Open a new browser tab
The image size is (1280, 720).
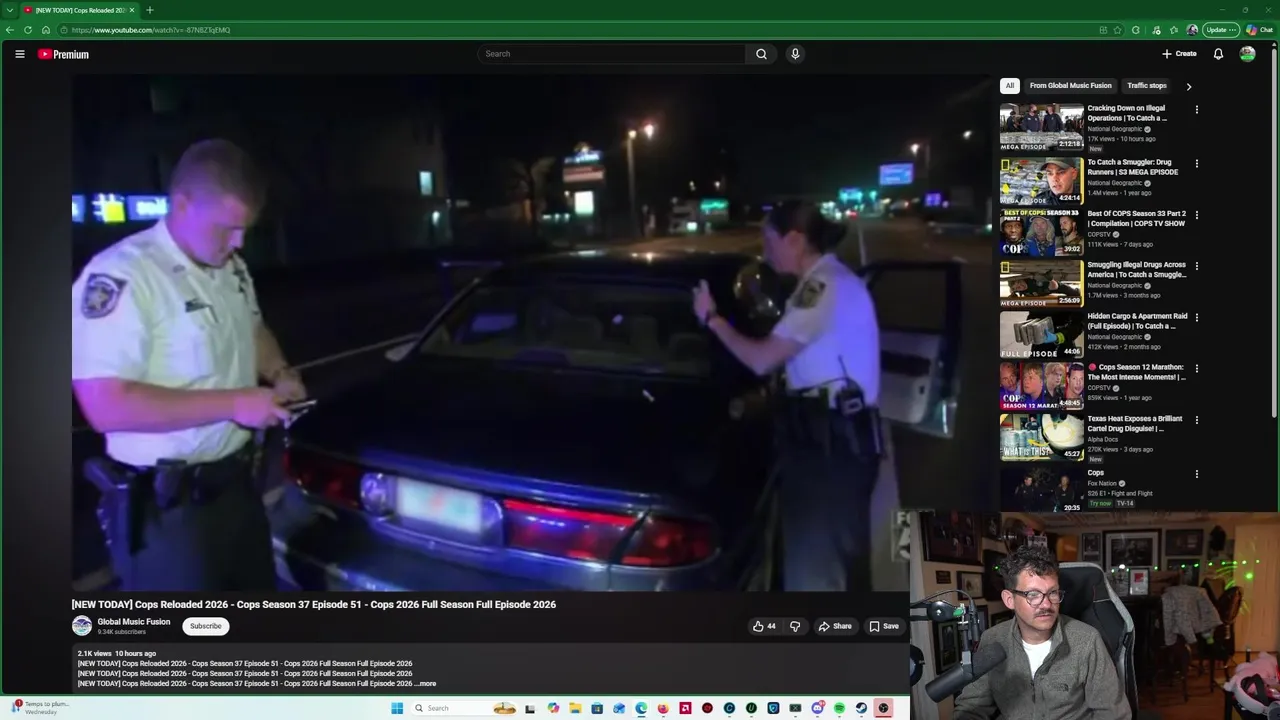tap(150, 10)
